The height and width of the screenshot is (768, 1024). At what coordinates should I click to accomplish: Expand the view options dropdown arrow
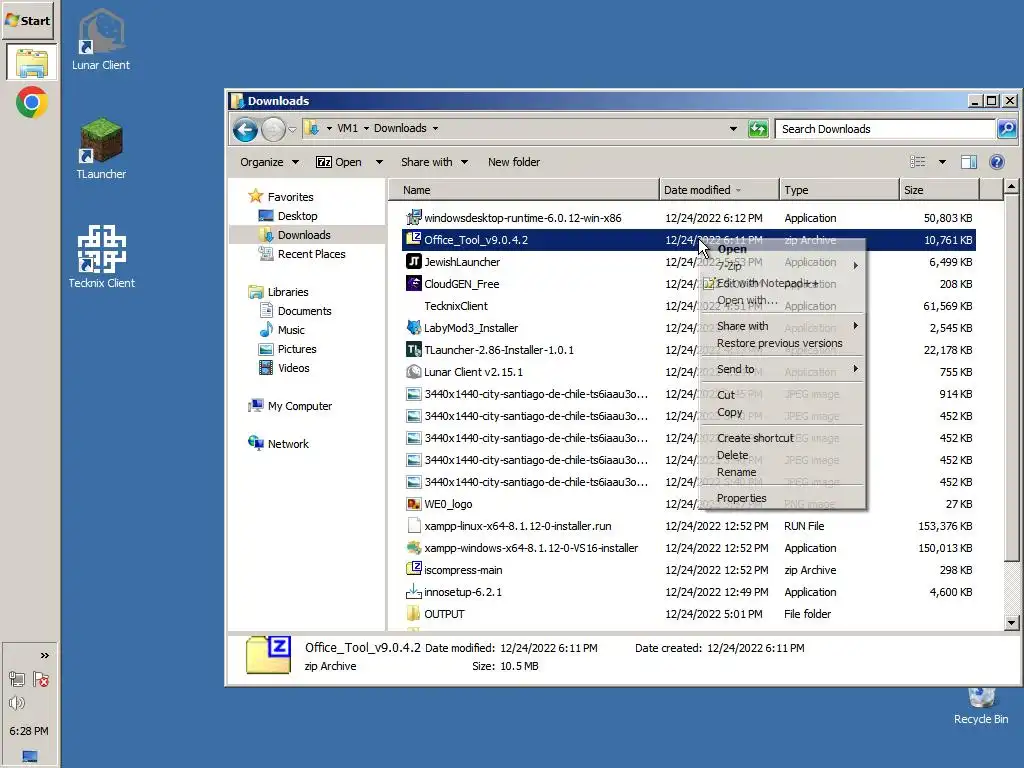point(942,162)
